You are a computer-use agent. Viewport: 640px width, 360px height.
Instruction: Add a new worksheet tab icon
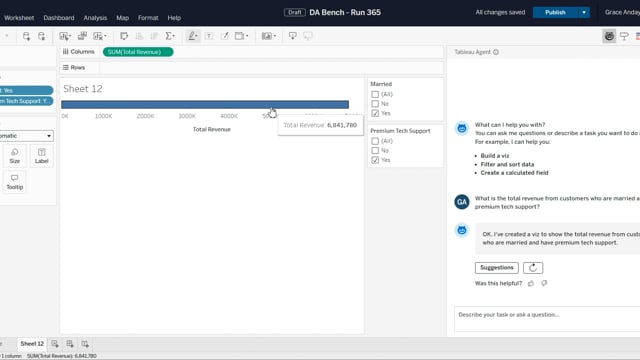tap(55, 344)
